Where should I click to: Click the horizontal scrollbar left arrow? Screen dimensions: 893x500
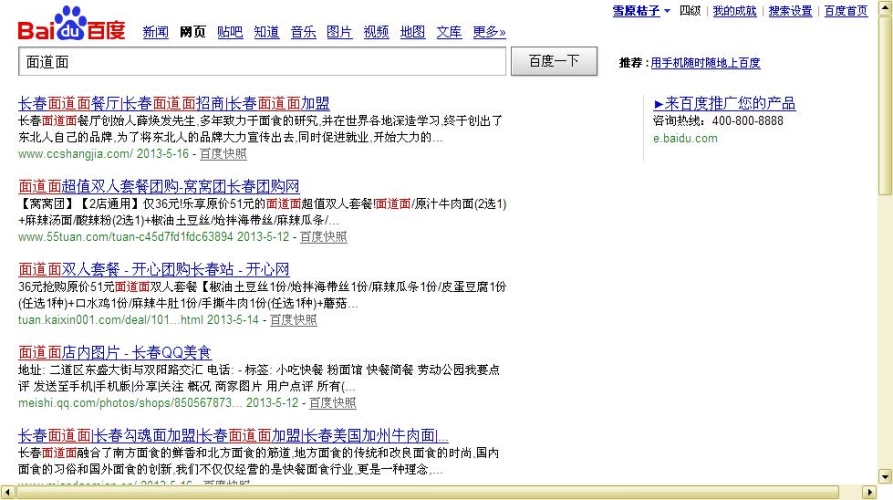coord(7,492)
